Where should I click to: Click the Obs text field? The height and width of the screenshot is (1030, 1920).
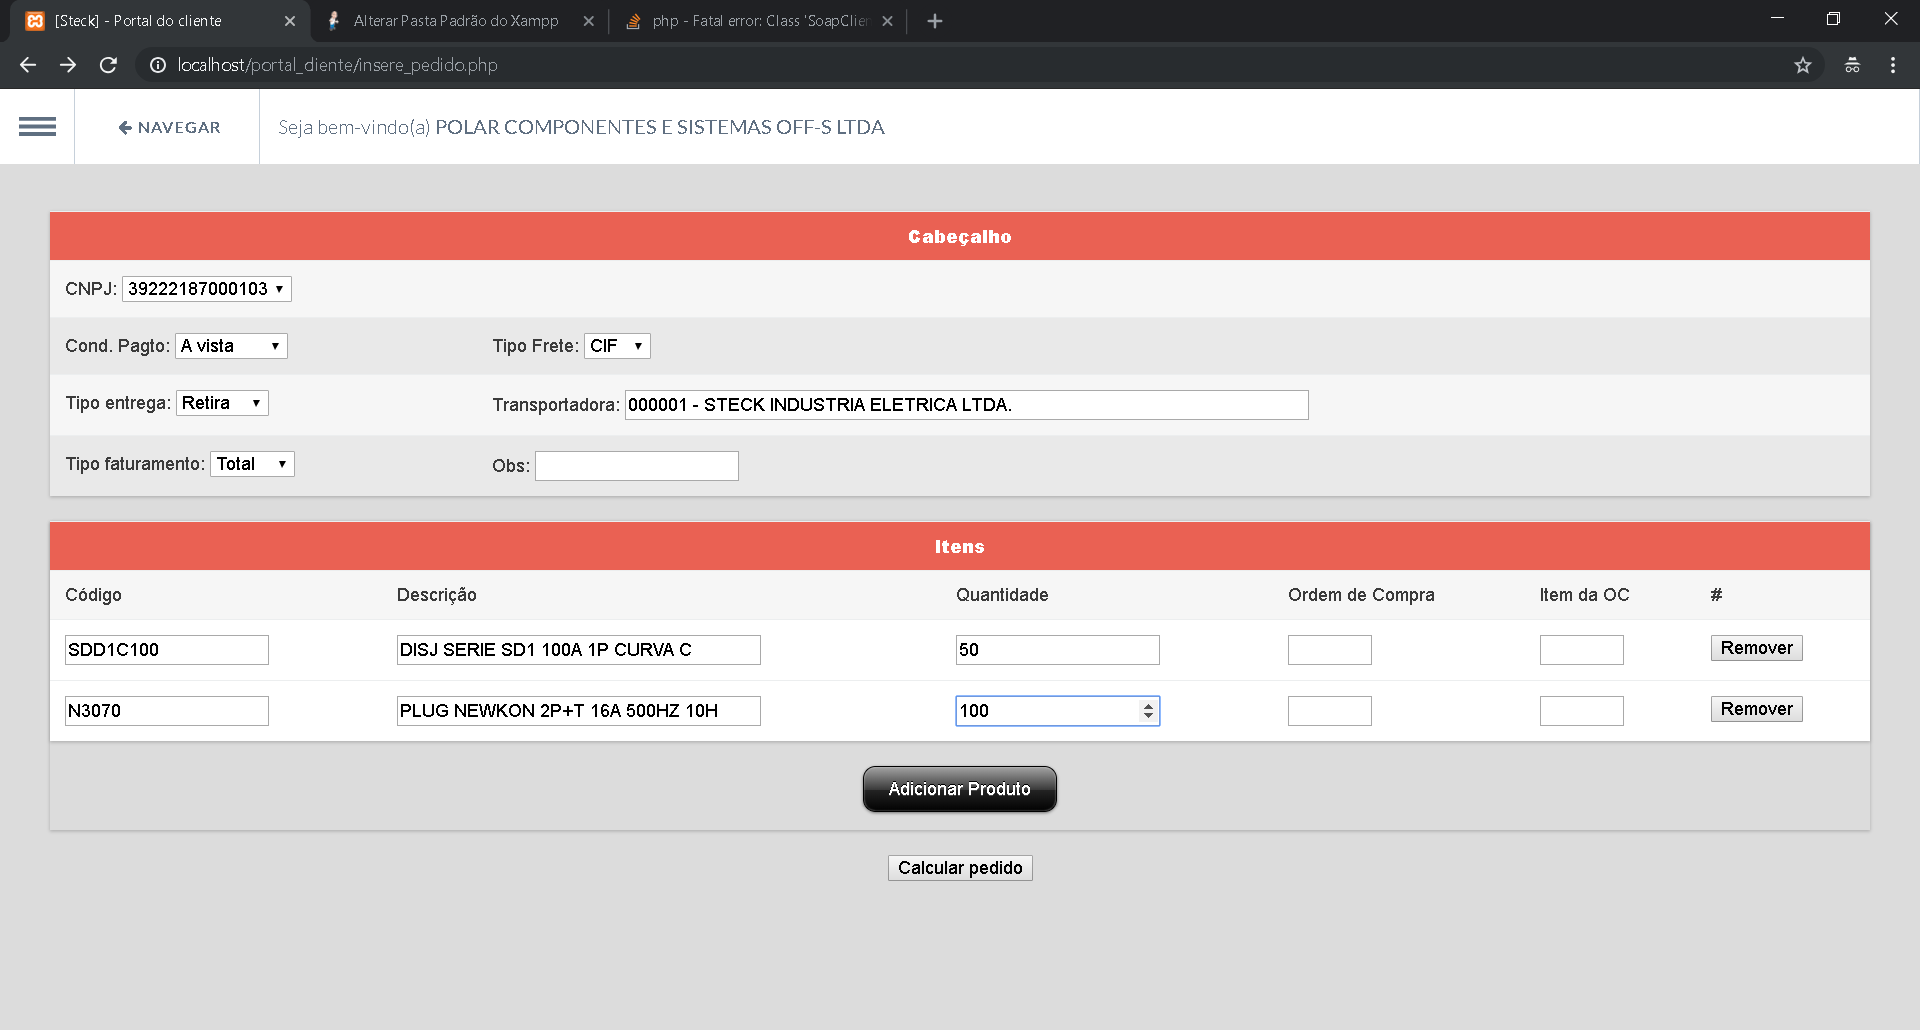click(636, 466)
